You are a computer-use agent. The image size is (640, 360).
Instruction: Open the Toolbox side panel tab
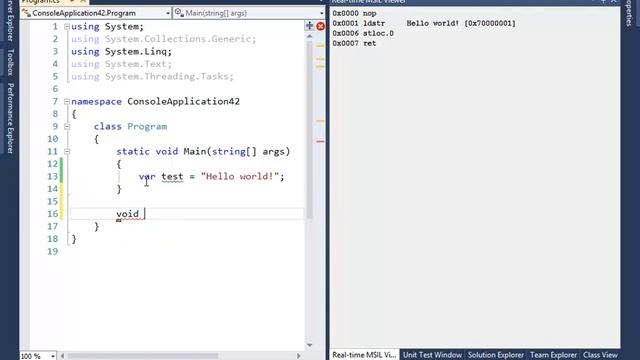pyautogui.click(x=10, y=62)
